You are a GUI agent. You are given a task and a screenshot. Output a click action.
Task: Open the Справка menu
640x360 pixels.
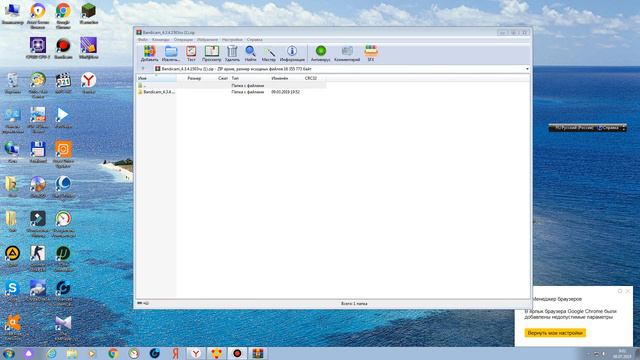pos(255,40)
